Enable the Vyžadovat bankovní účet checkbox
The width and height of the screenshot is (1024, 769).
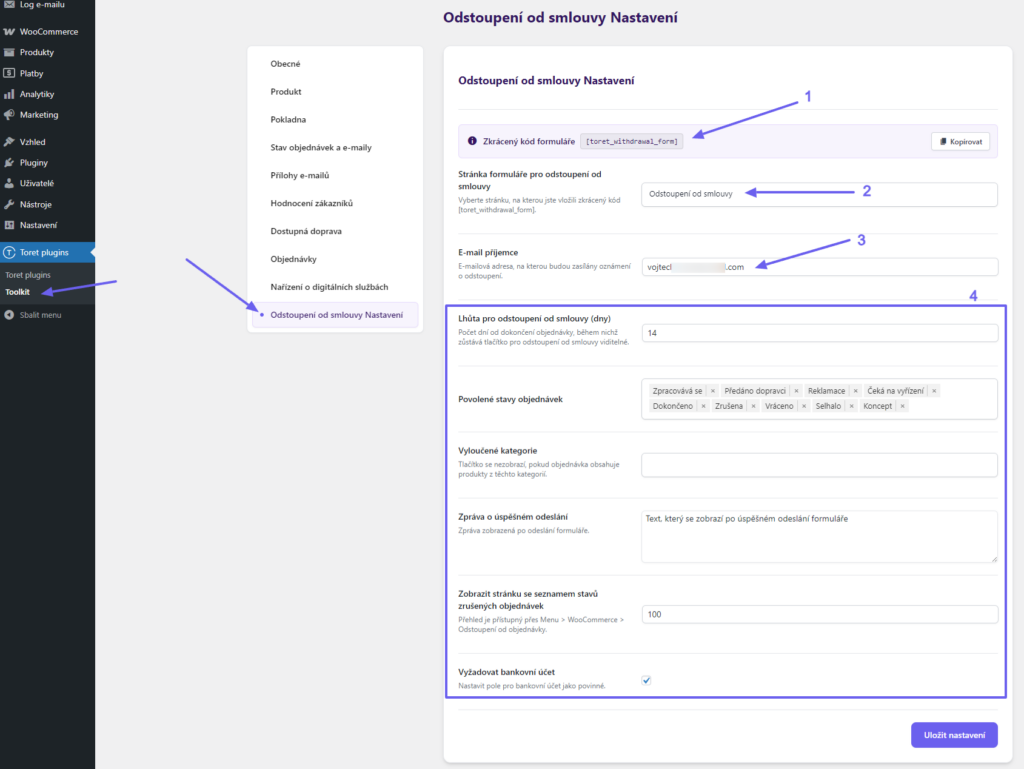point(646,680)
